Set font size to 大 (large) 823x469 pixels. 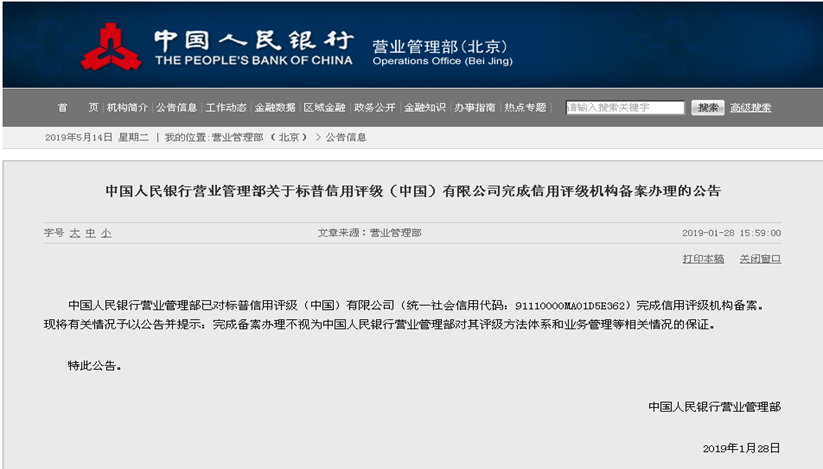[75, 233]
